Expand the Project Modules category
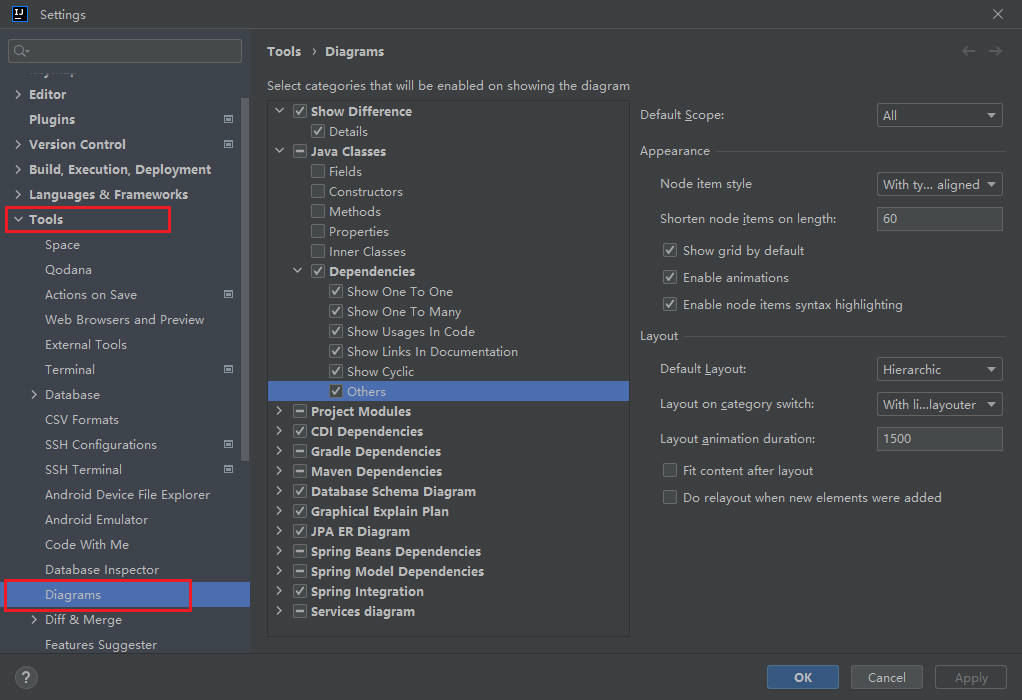Screen dimensions: 1022x700 pos(280,411)
